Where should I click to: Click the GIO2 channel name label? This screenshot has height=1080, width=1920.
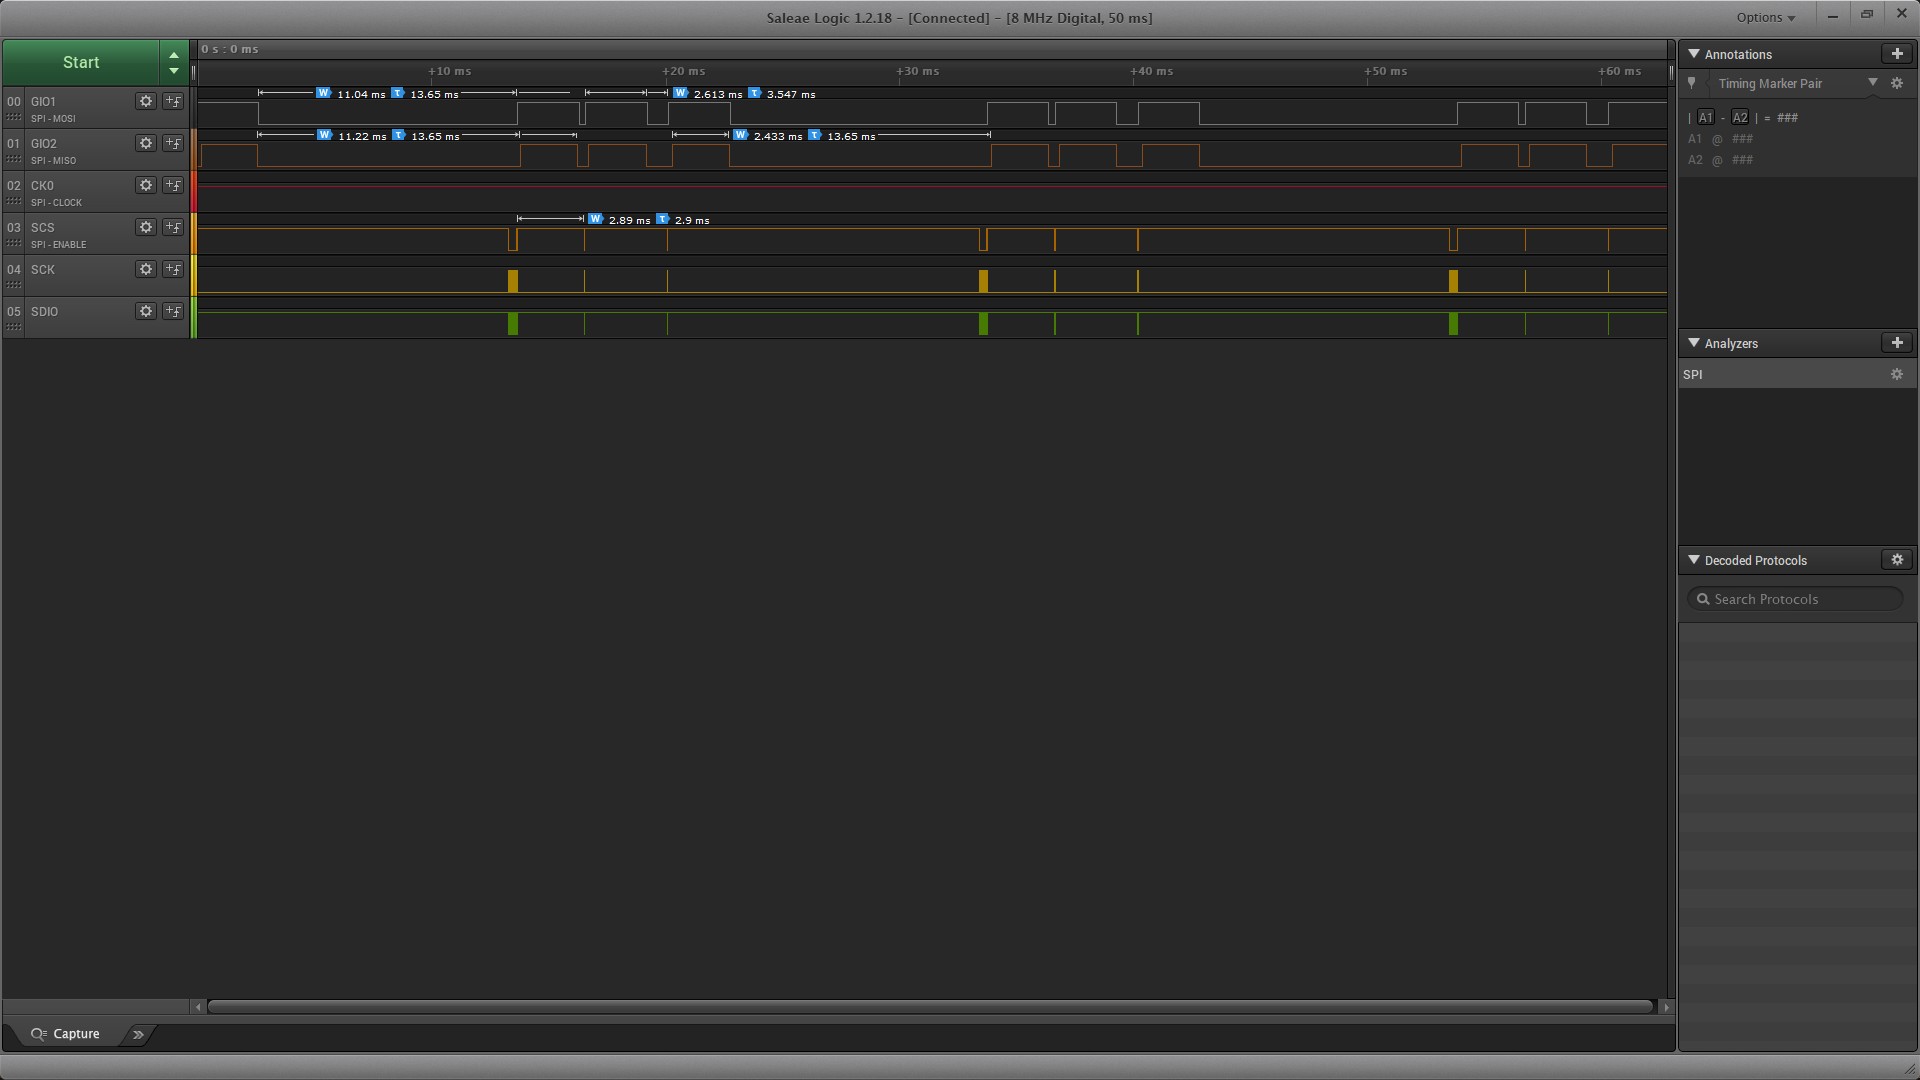[x=43, y=143]
